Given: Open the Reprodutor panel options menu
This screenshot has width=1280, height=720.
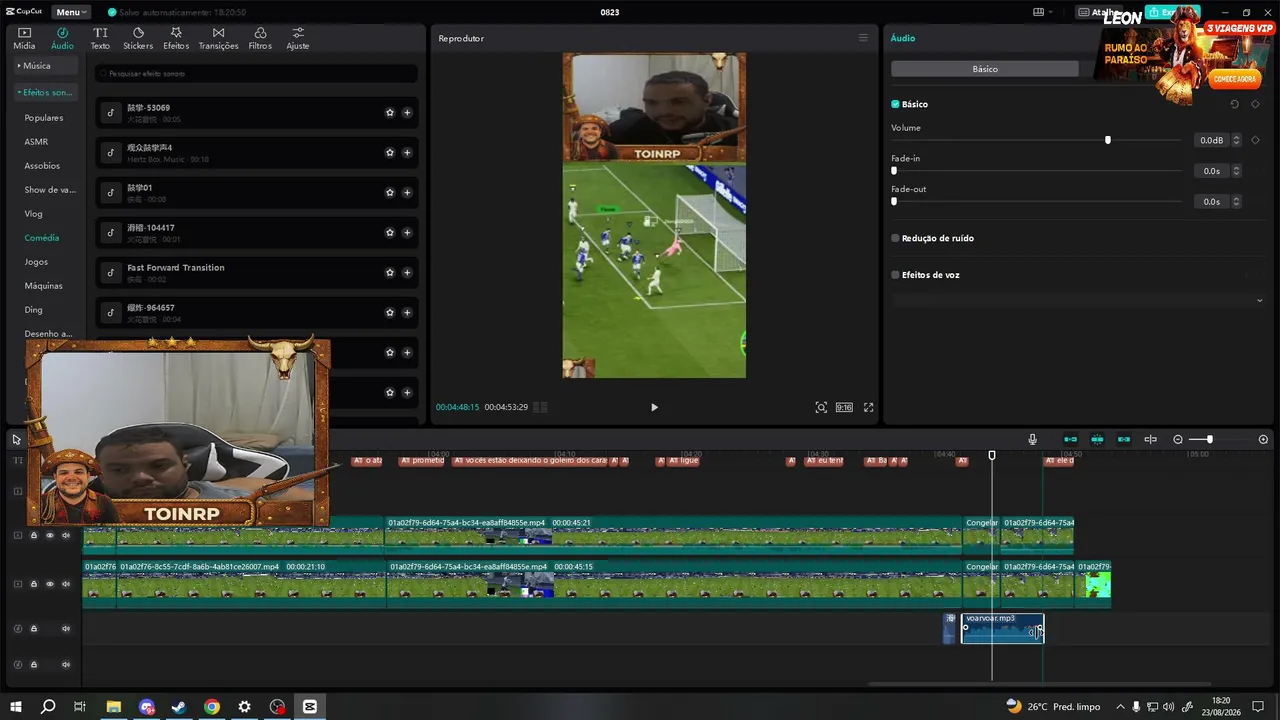Looking at the screenshot, I should tap(863, 38).
